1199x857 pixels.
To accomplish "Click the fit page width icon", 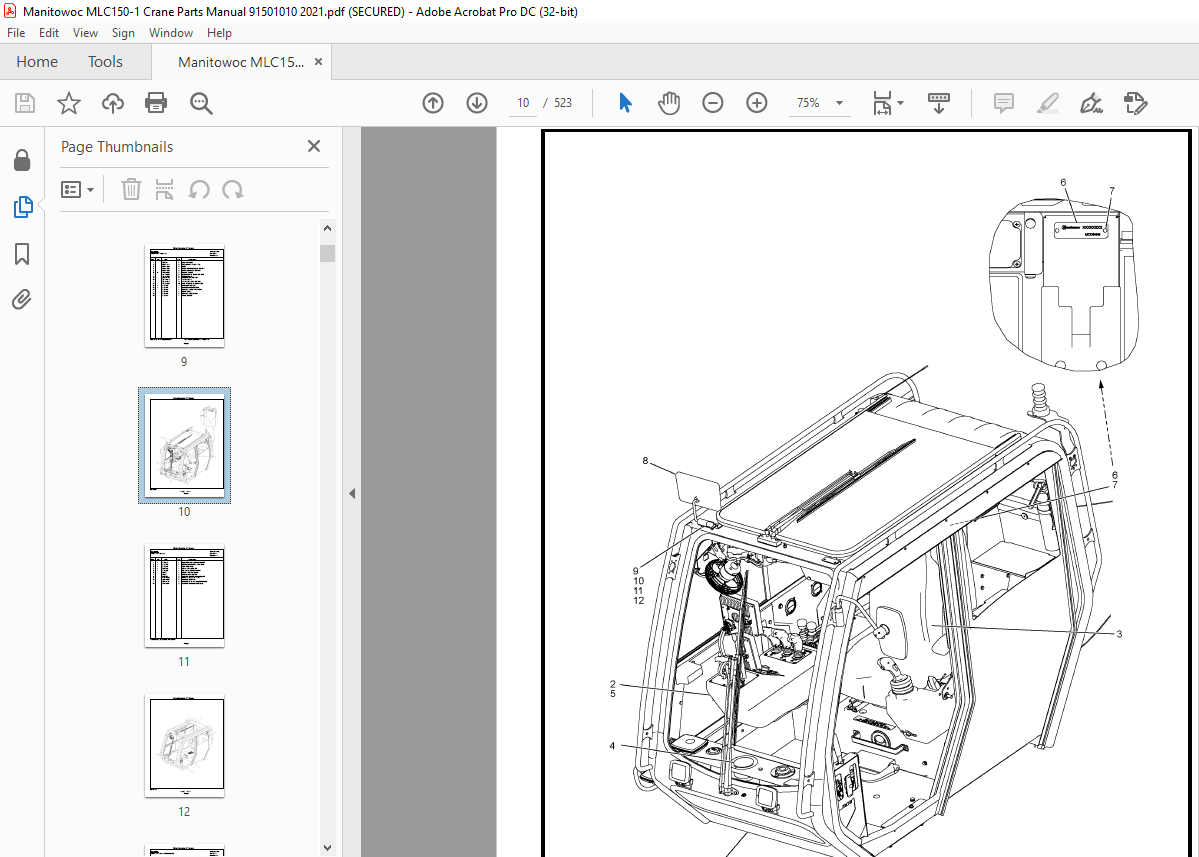I will click(x=882, y=103).
